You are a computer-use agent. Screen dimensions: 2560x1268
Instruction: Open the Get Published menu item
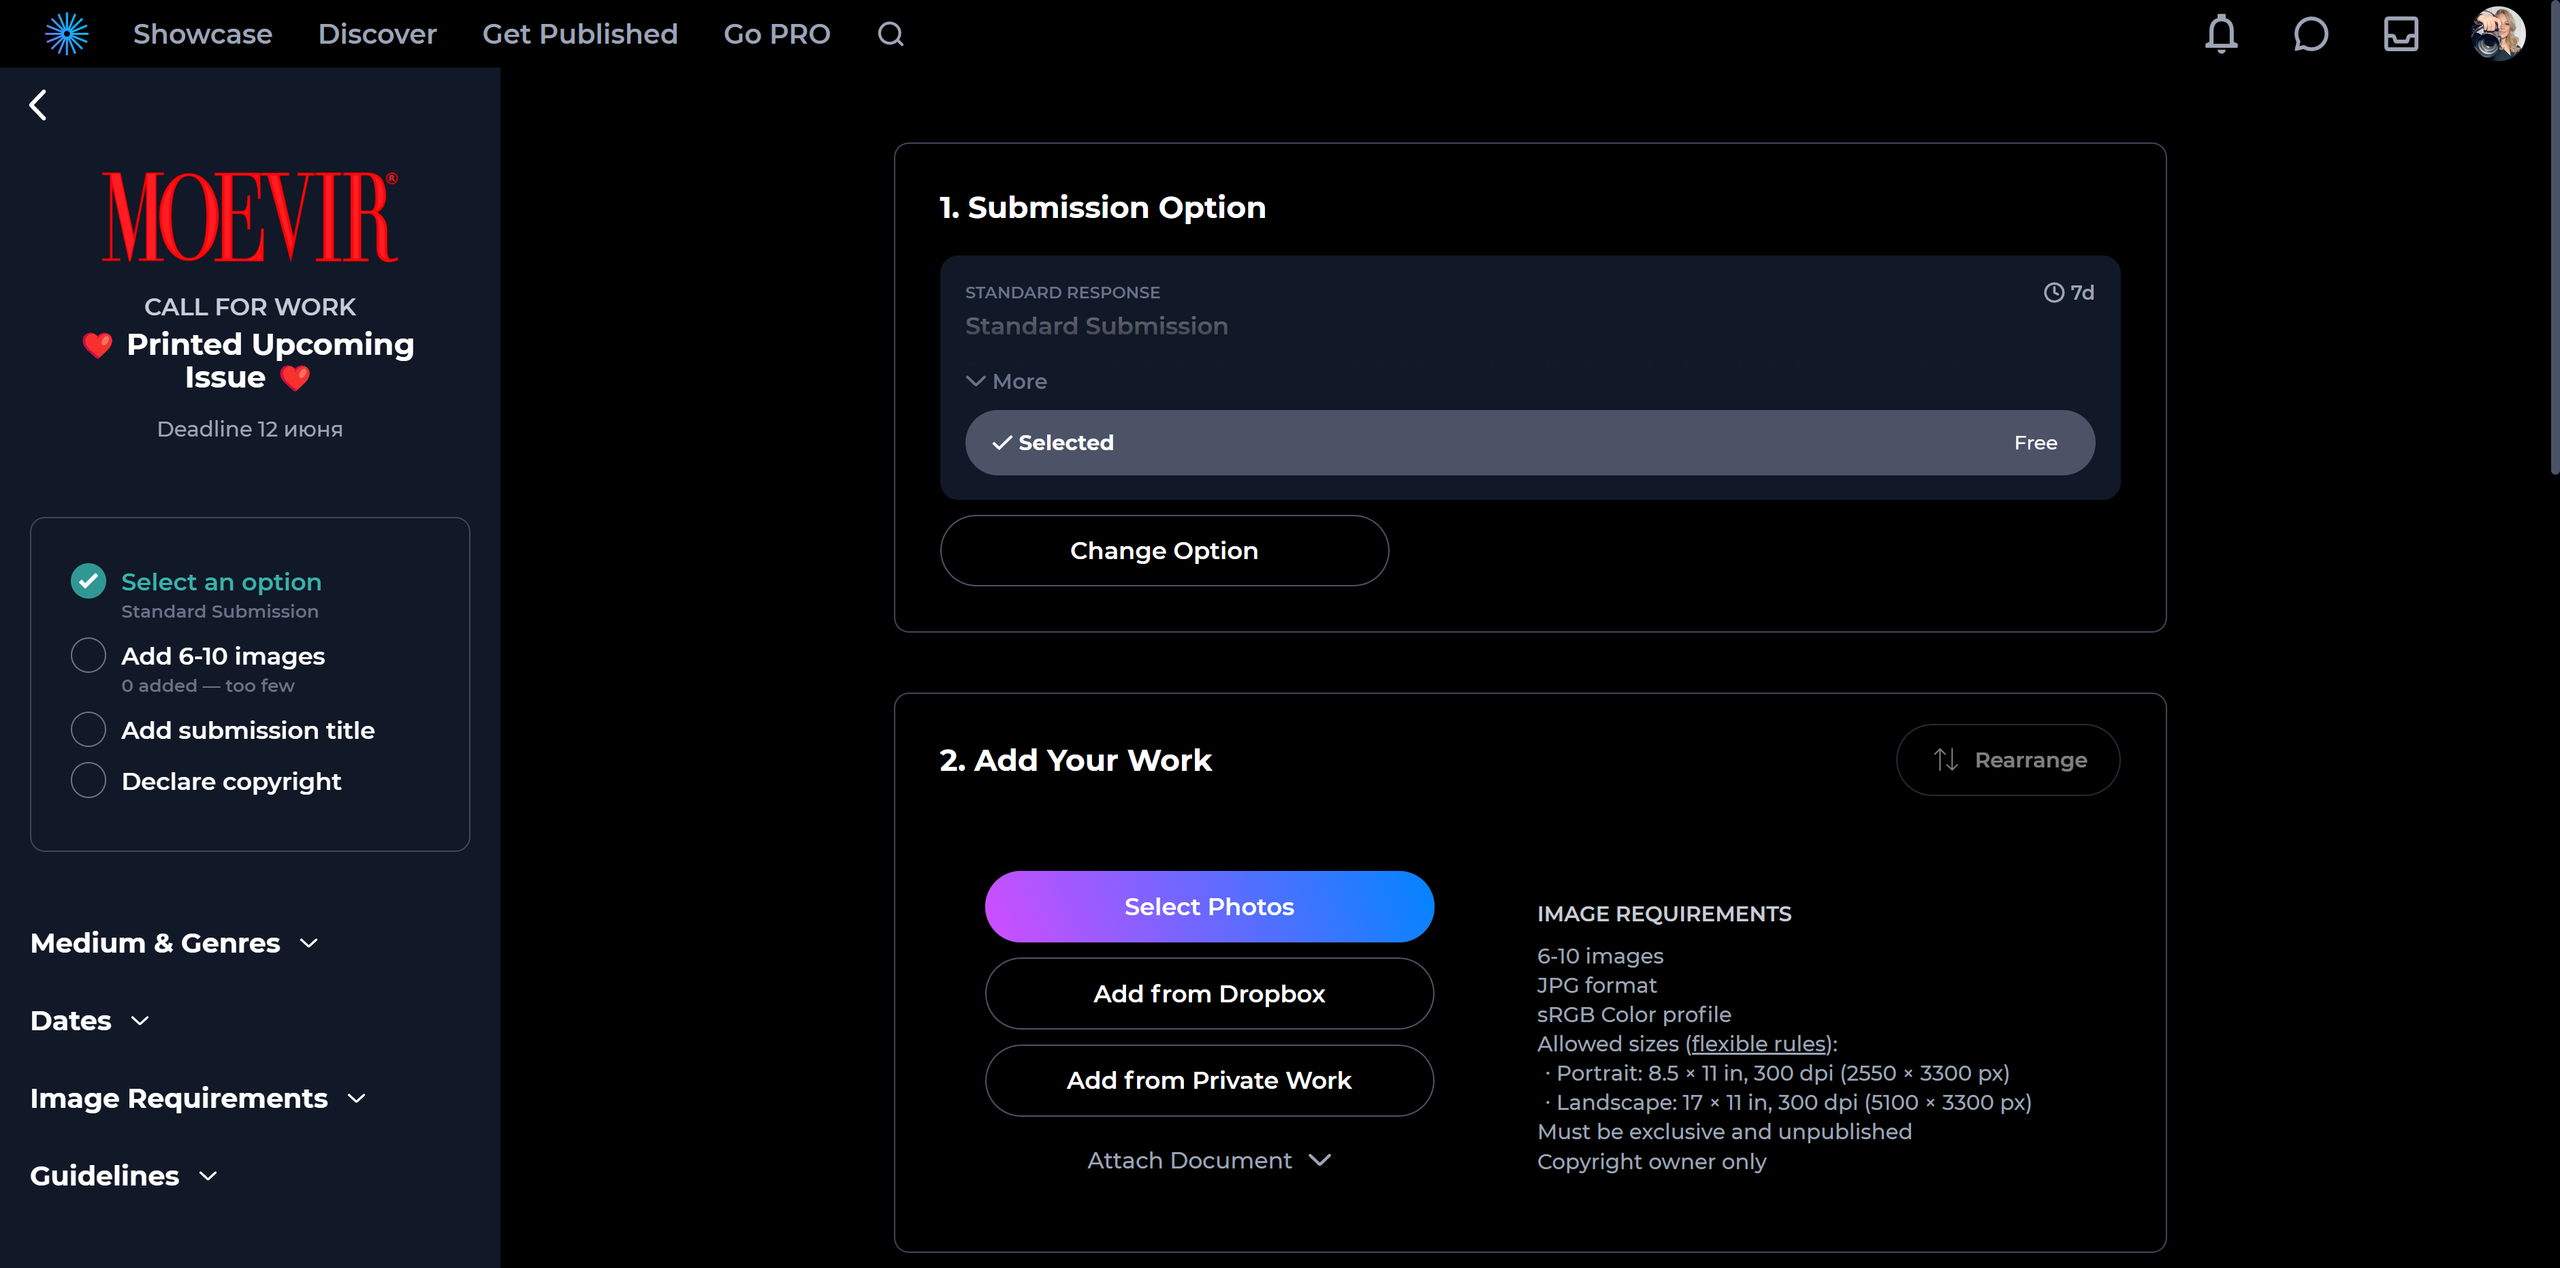point(579,34)
